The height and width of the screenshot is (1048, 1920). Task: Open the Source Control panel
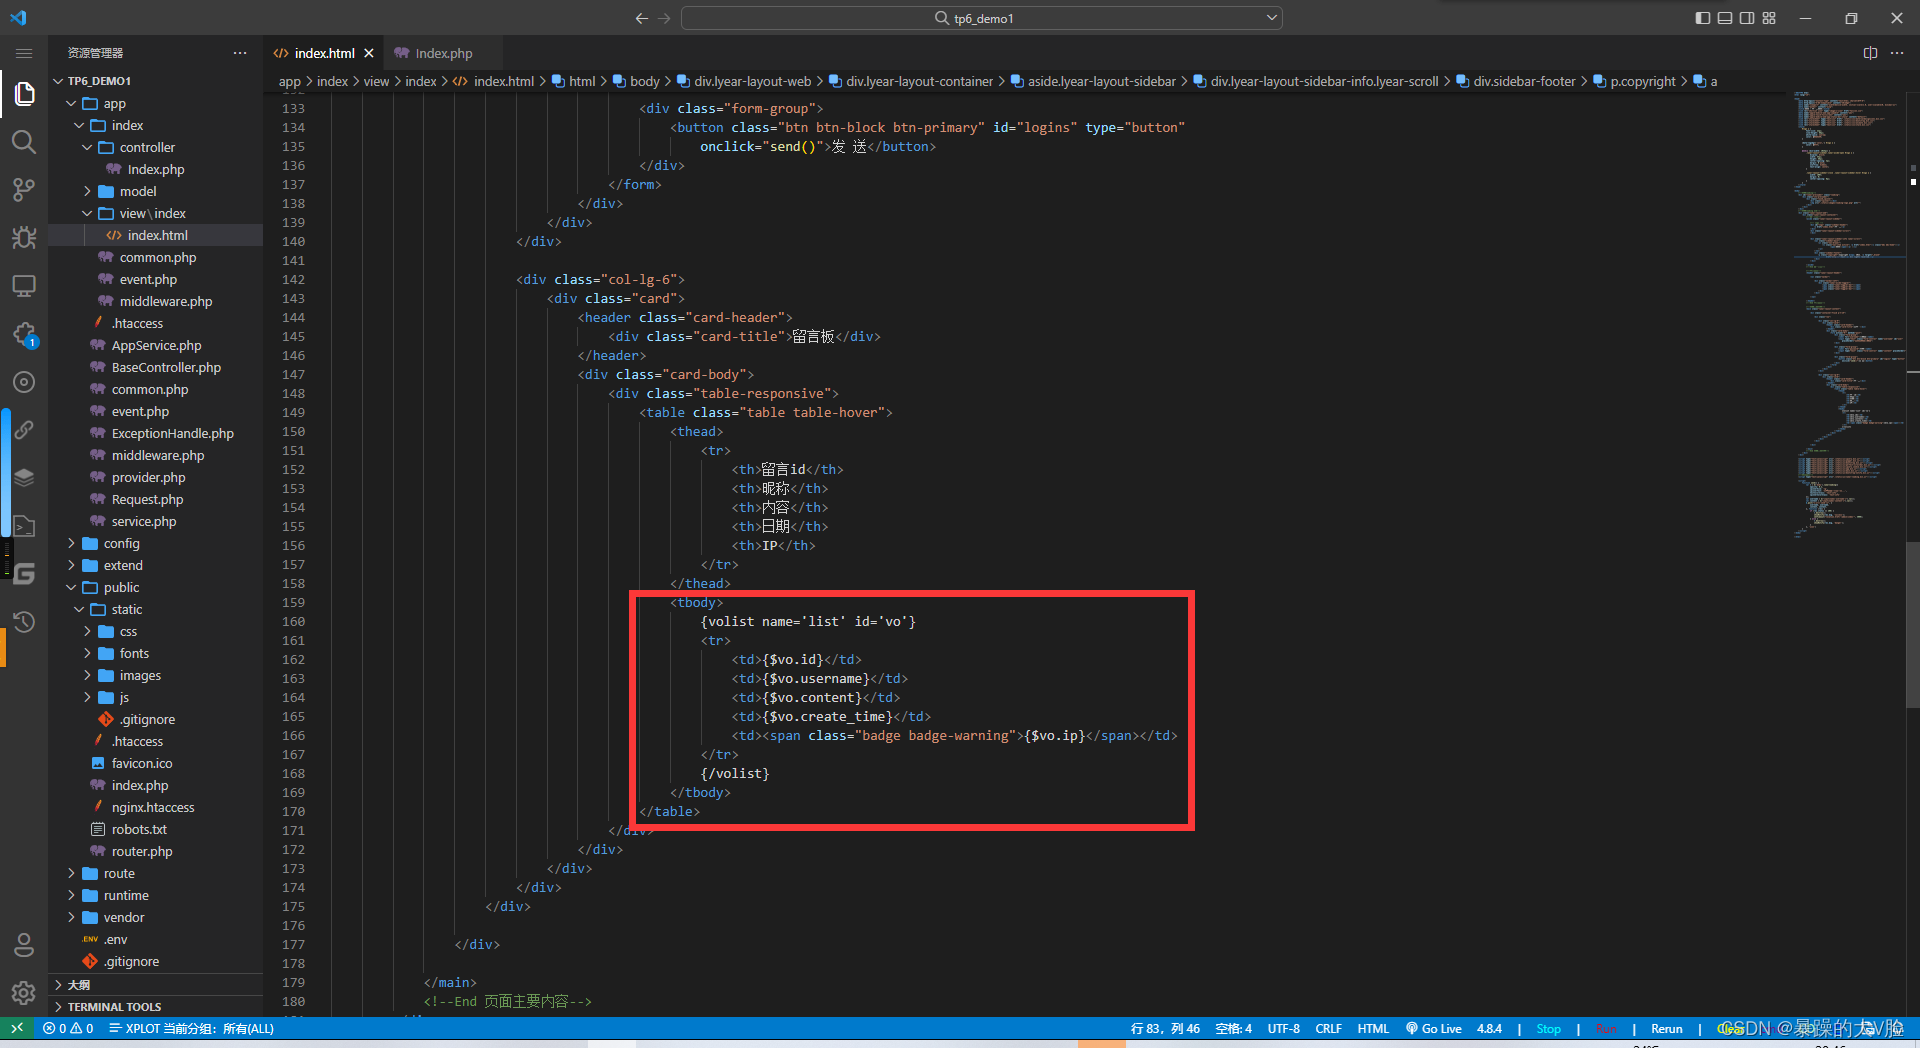(24, 190)
